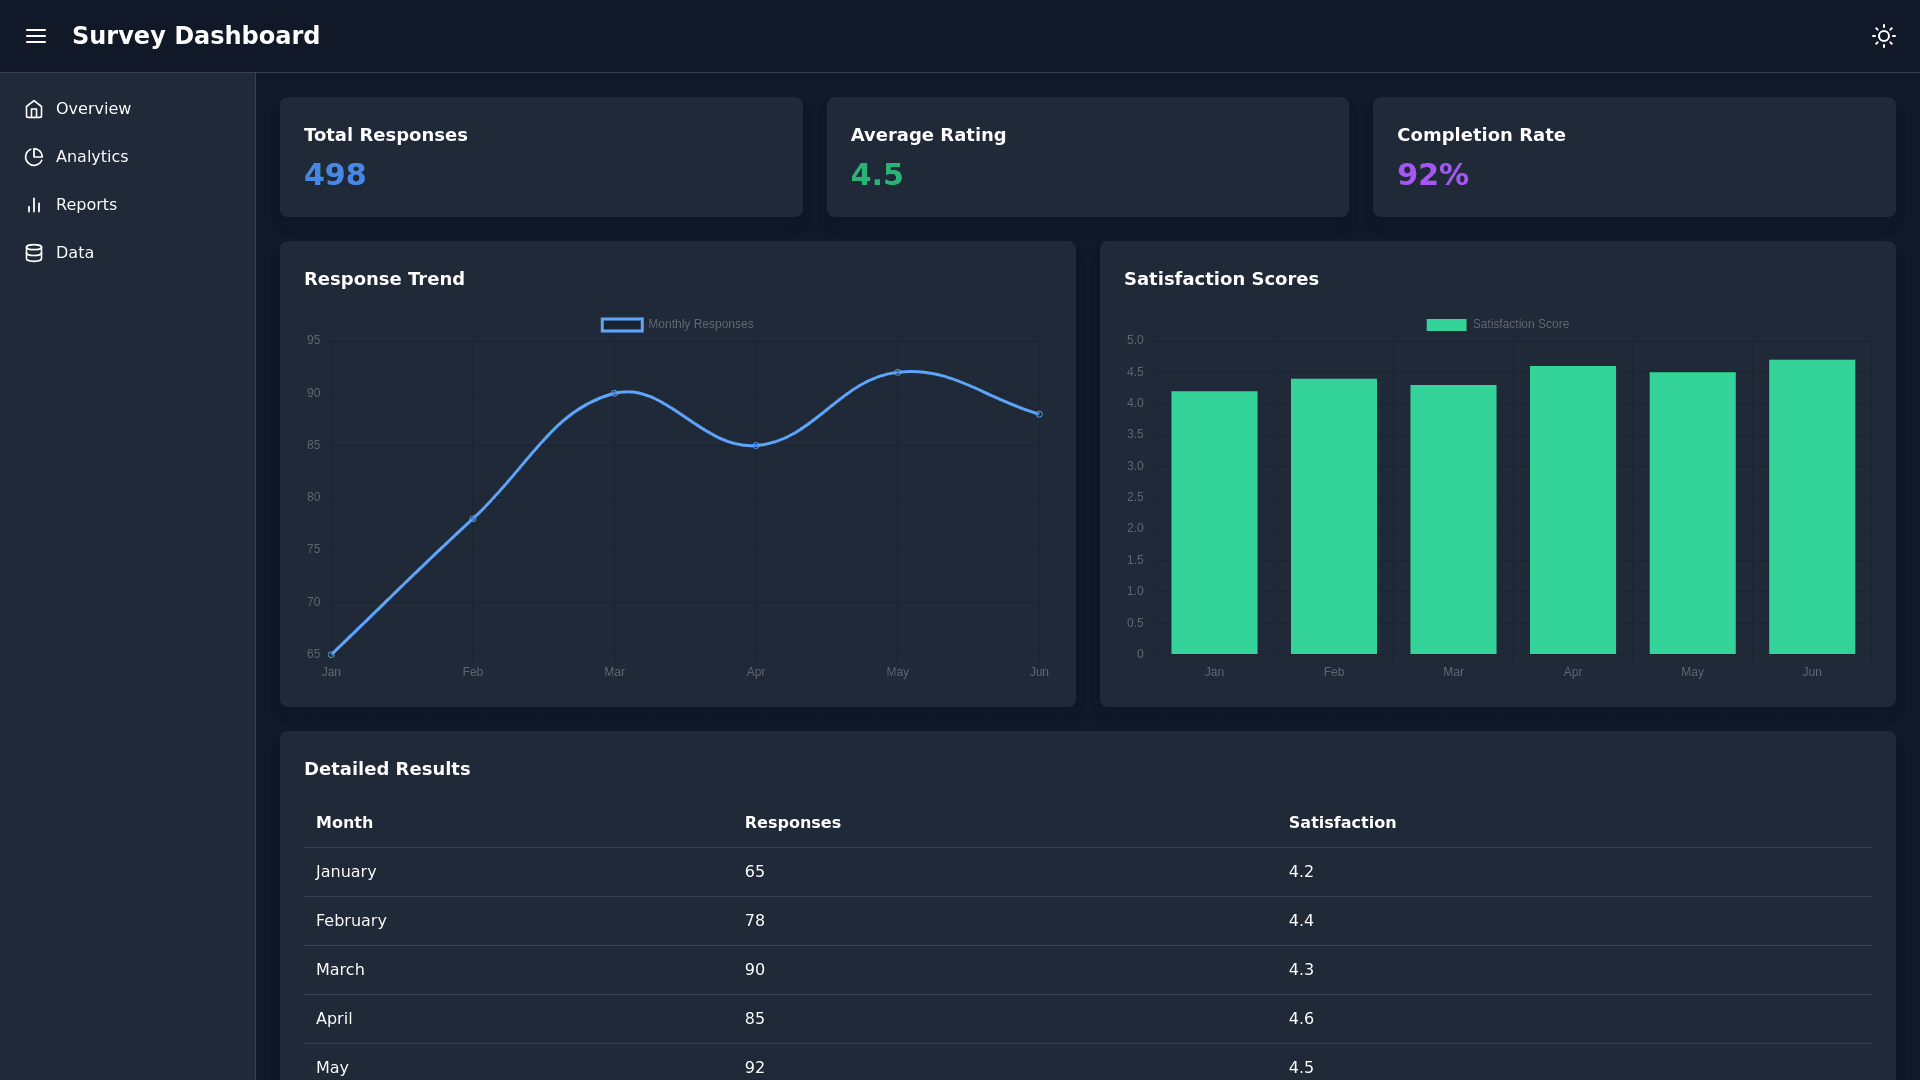Select Data label in sidebar
Viewport: 1920px width, 1080px height.
pos(75,253)
